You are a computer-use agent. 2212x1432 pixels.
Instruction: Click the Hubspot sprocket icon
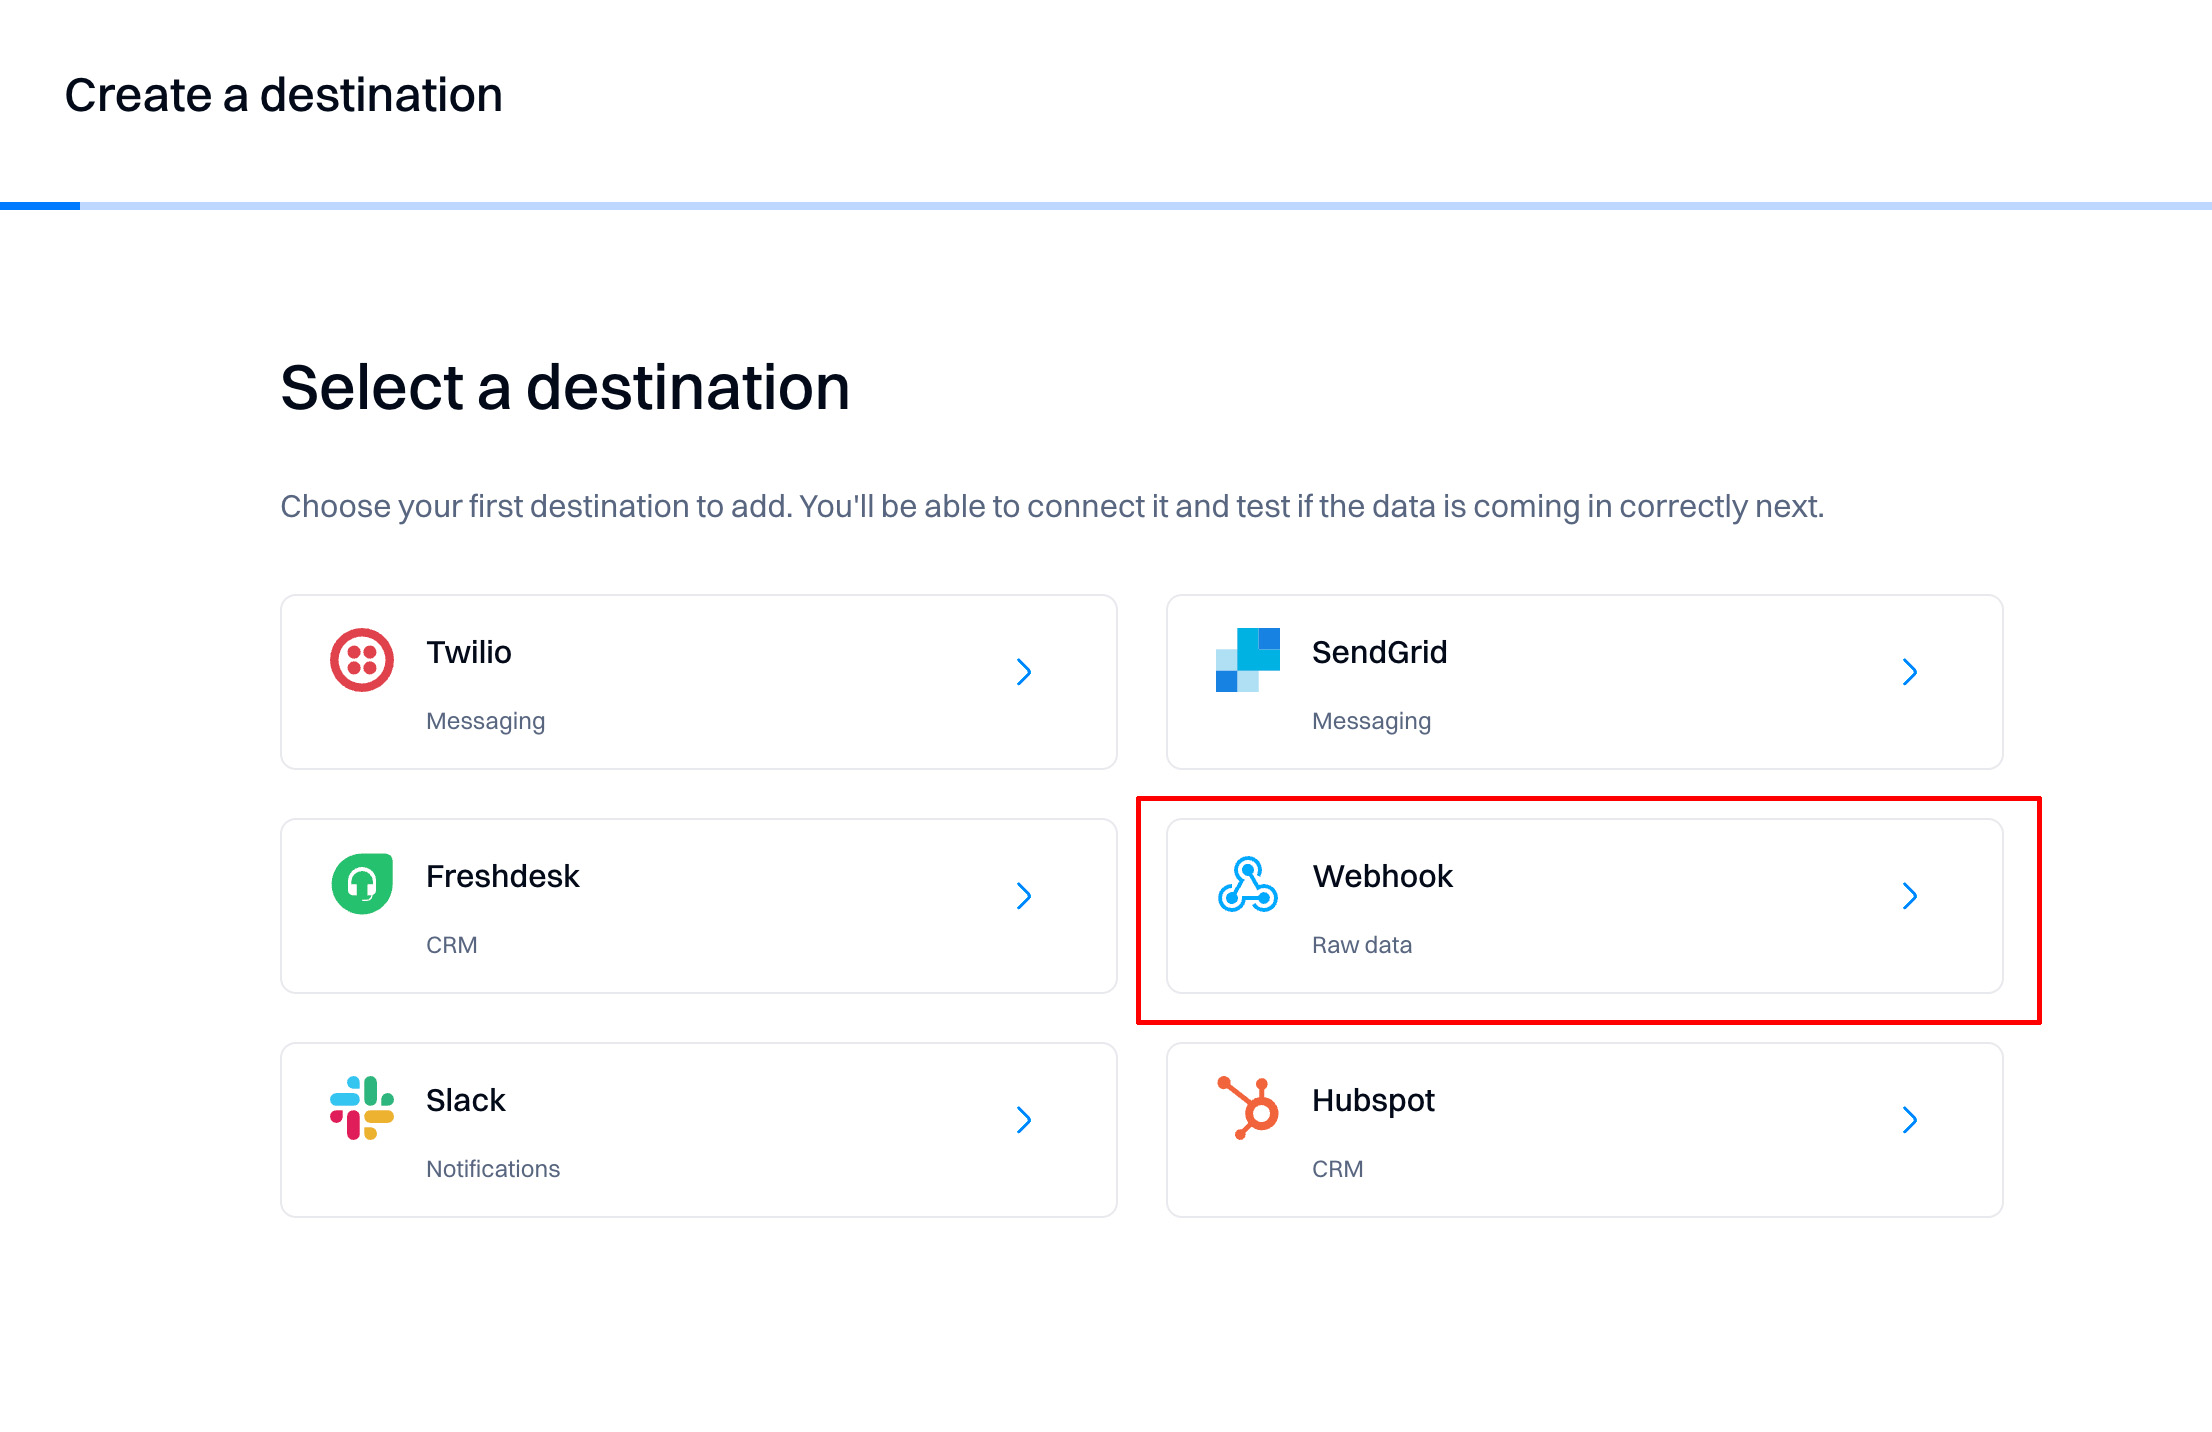[1247, 1108]
